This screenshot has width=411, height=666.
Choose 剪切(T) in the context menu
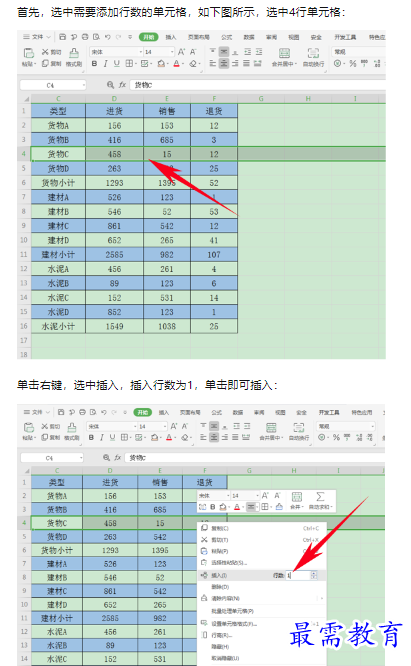tap(220, 539)
